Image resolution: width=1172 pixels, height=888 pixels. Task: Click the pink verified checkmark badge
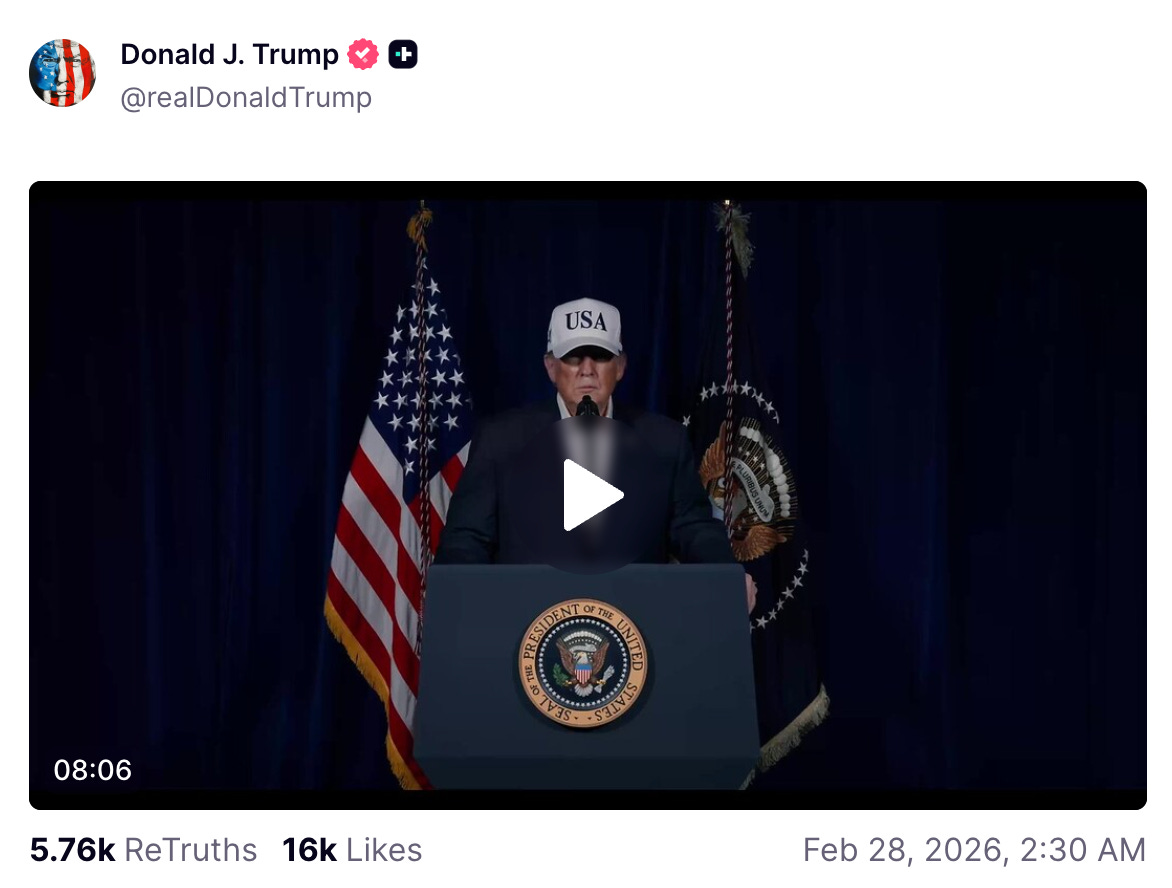coord(363,55)
